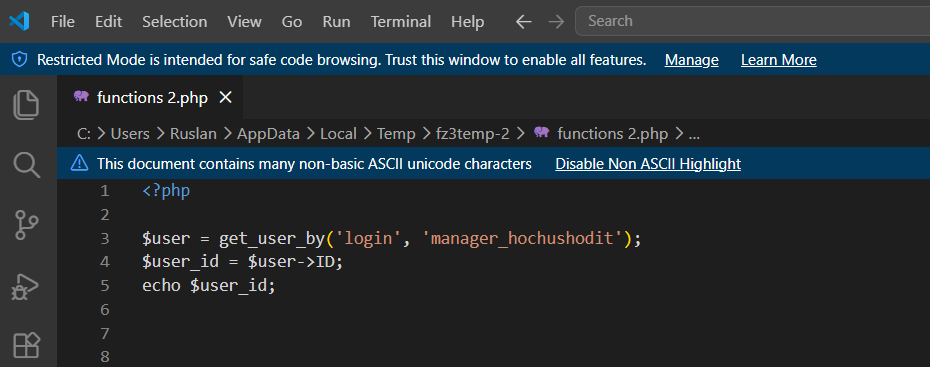Open the Explorer view in activity bar

(x=26, y=105)
